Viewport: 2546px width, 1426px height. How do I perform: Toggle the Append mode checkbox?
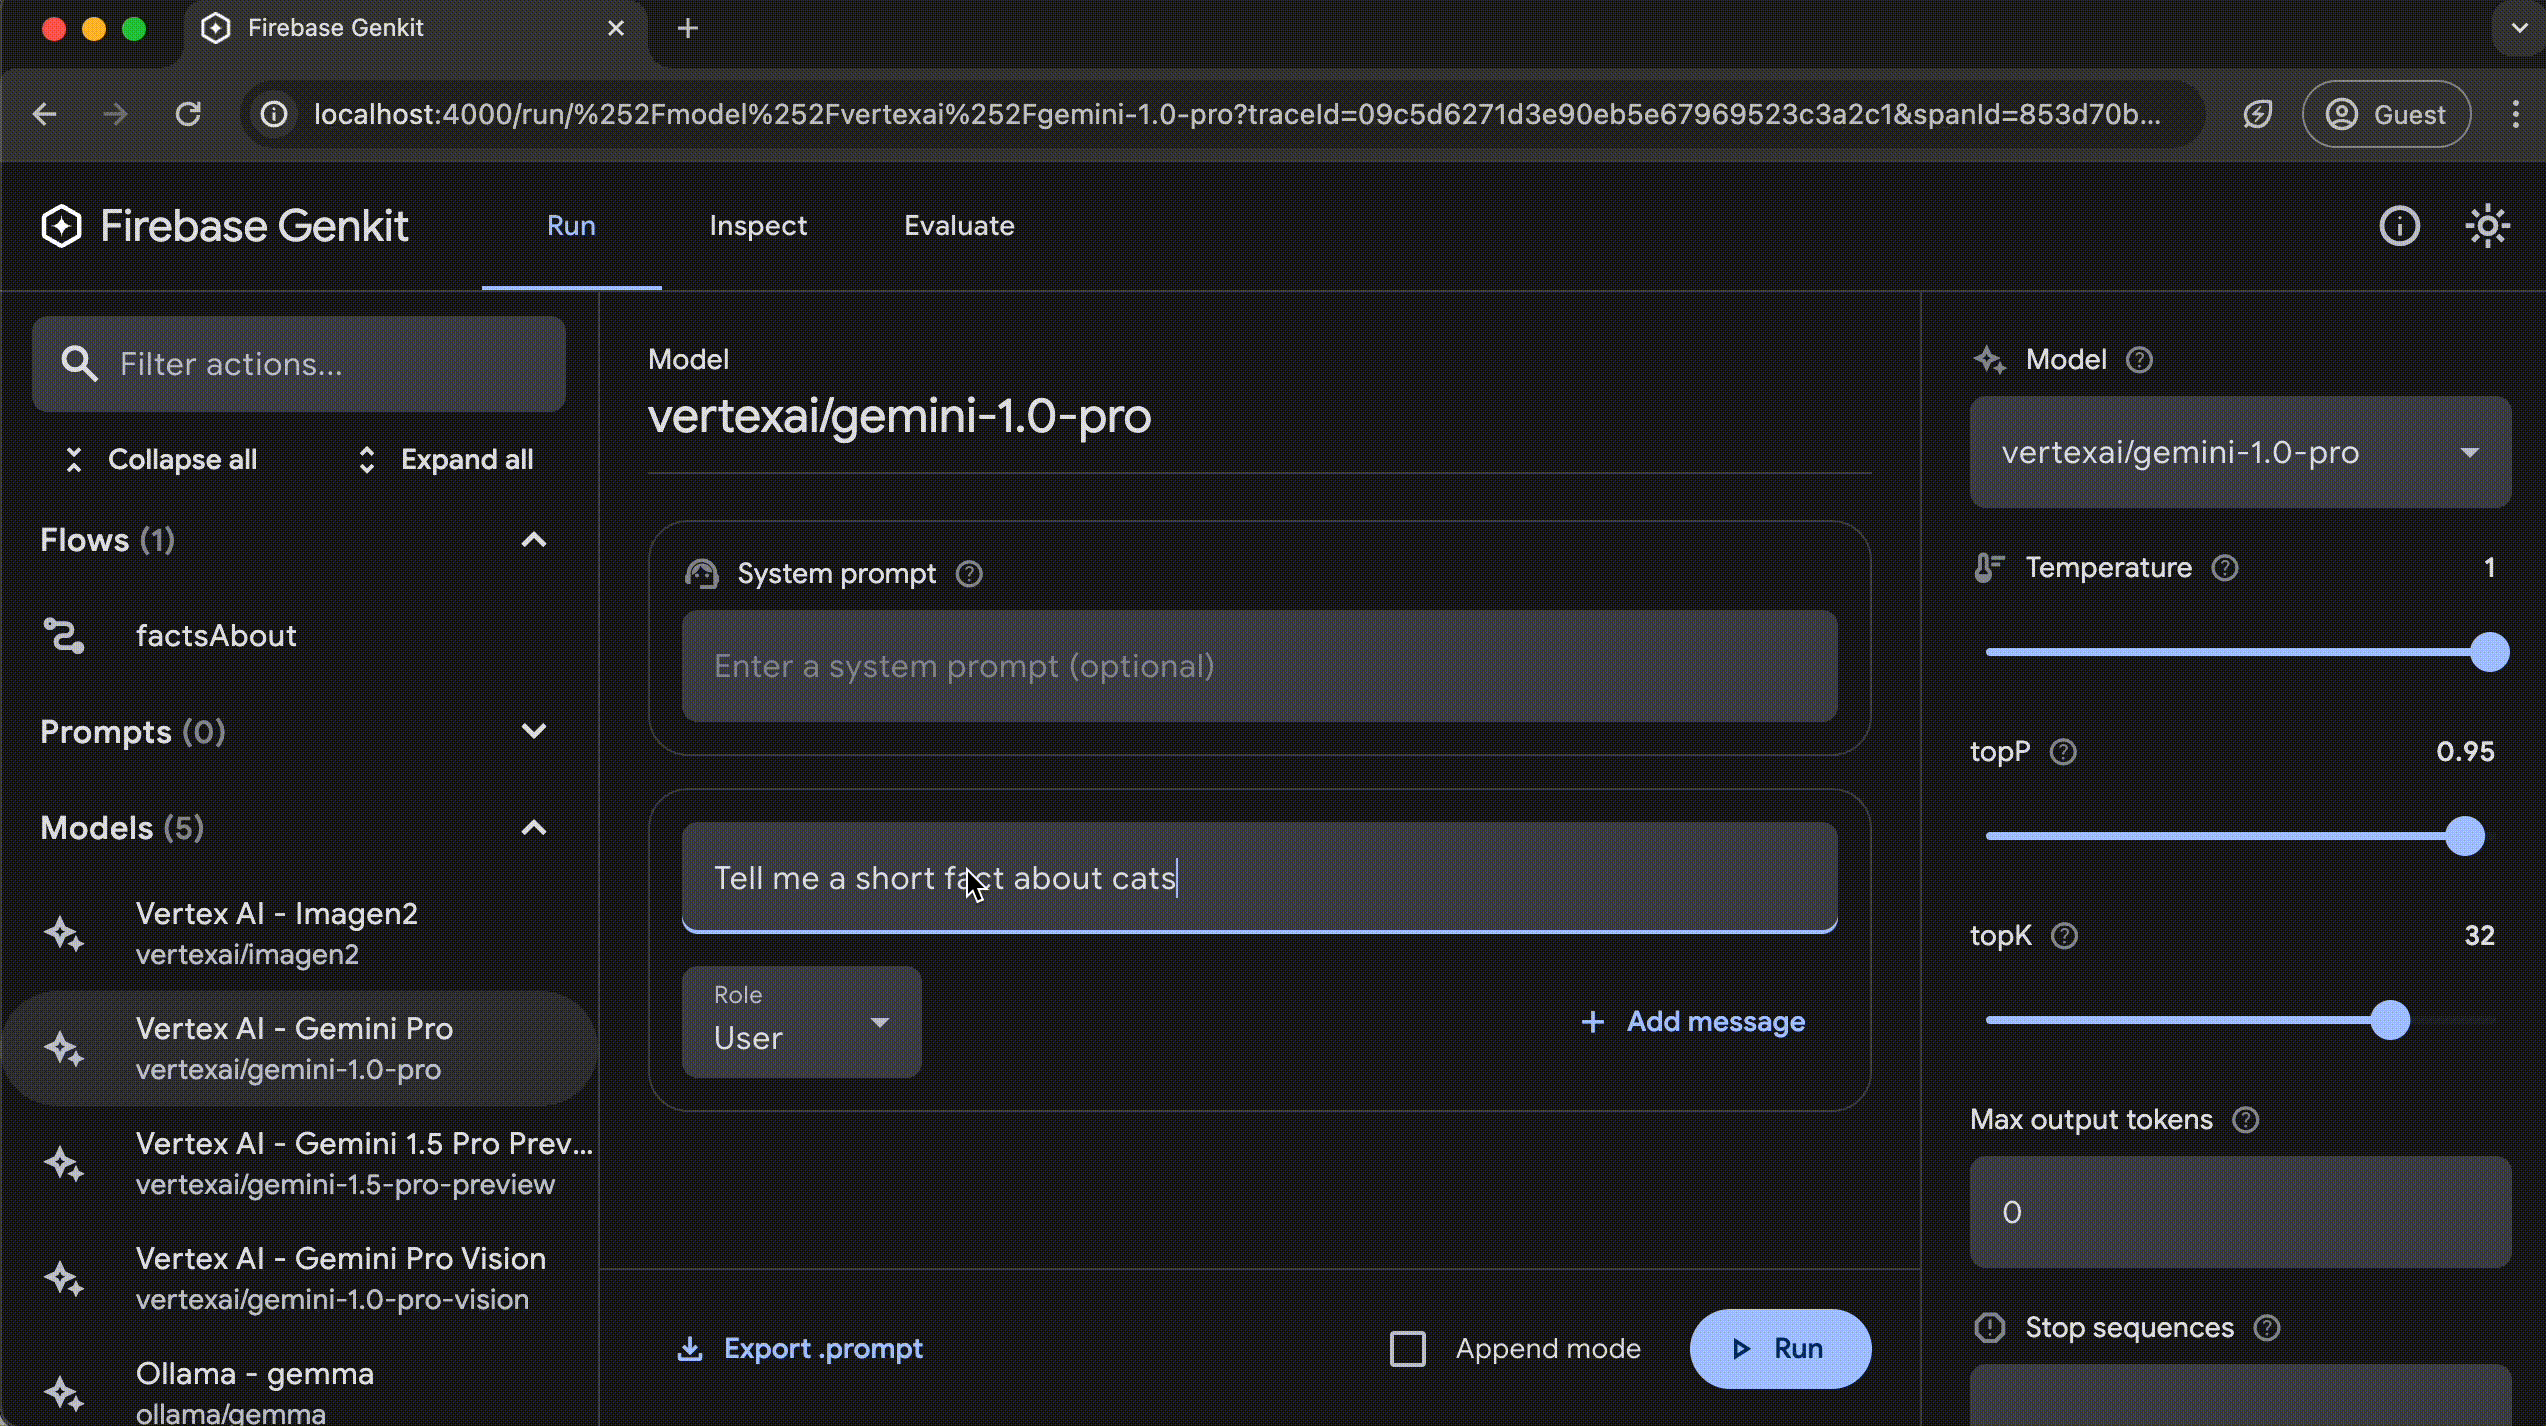(1408, 1347)
